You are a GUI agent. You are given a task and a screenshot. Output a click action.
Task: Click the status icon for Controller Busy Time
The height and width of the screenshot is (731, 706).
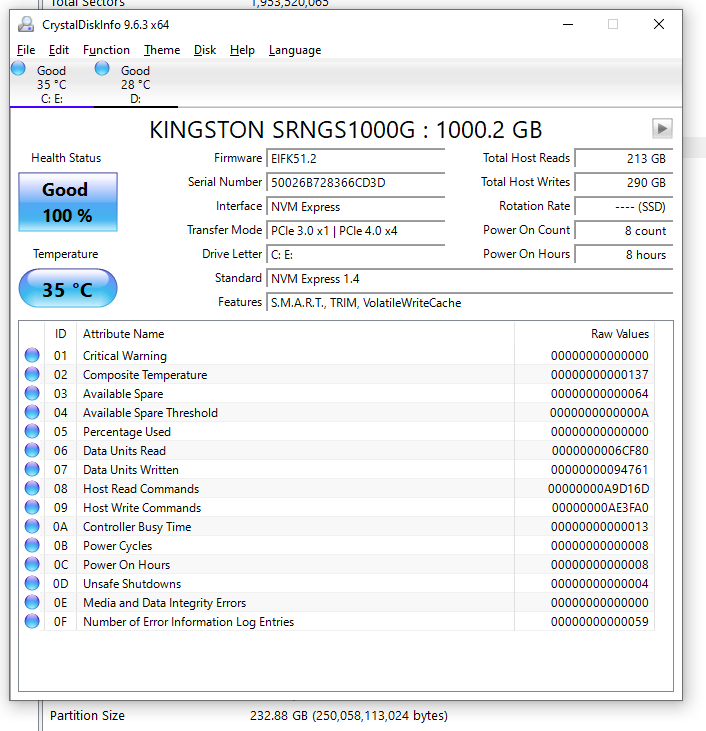click(32, 526)
